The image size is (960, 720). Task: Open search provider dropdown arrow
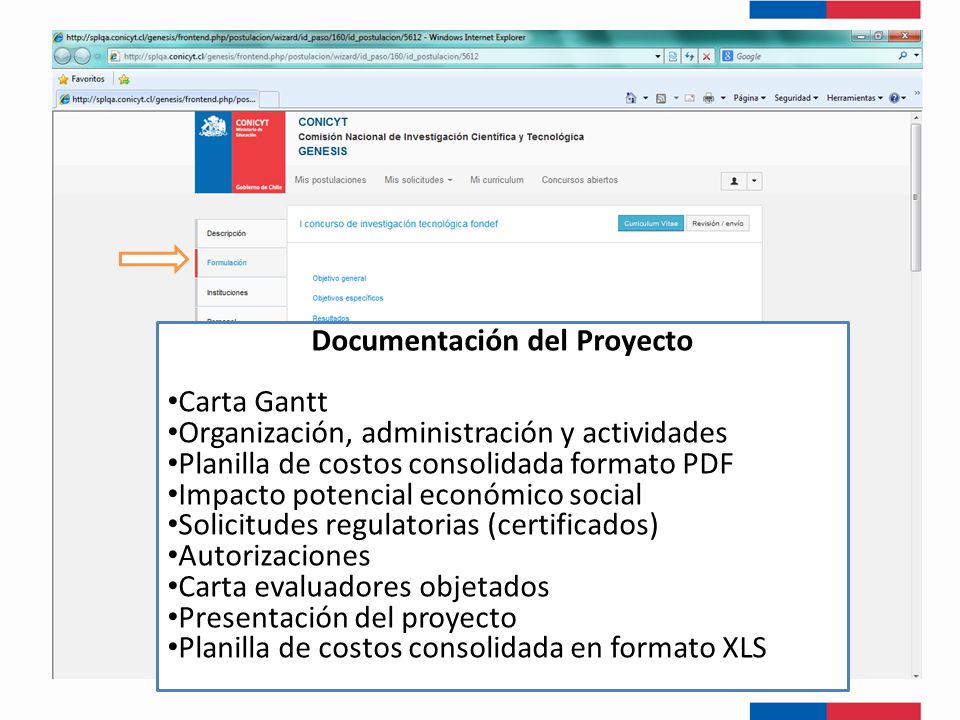[916, 56]
